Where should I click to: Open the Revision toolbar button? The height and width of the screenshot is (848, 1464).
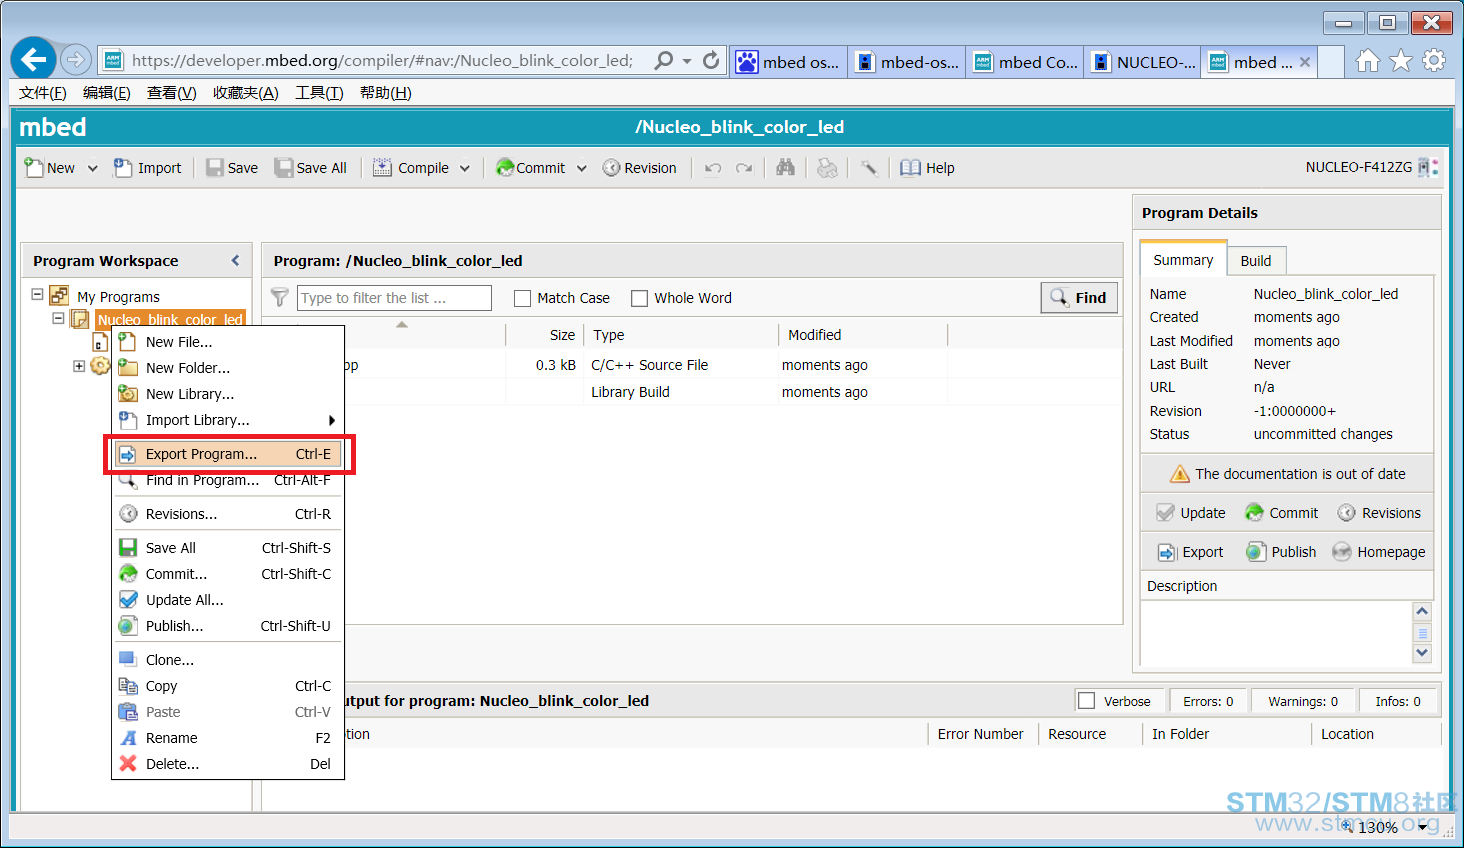[x=640, y=168]
